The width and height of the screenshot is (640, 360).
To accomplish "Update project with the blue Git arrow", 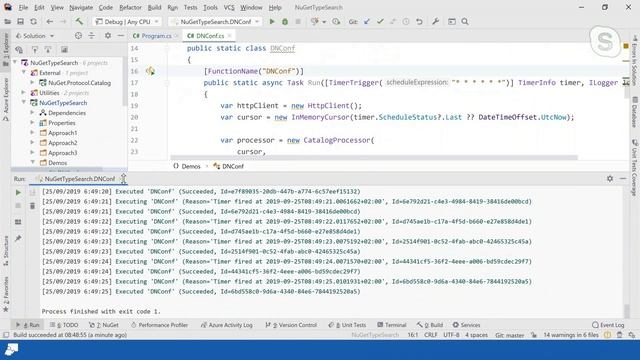I will point(367,22).
